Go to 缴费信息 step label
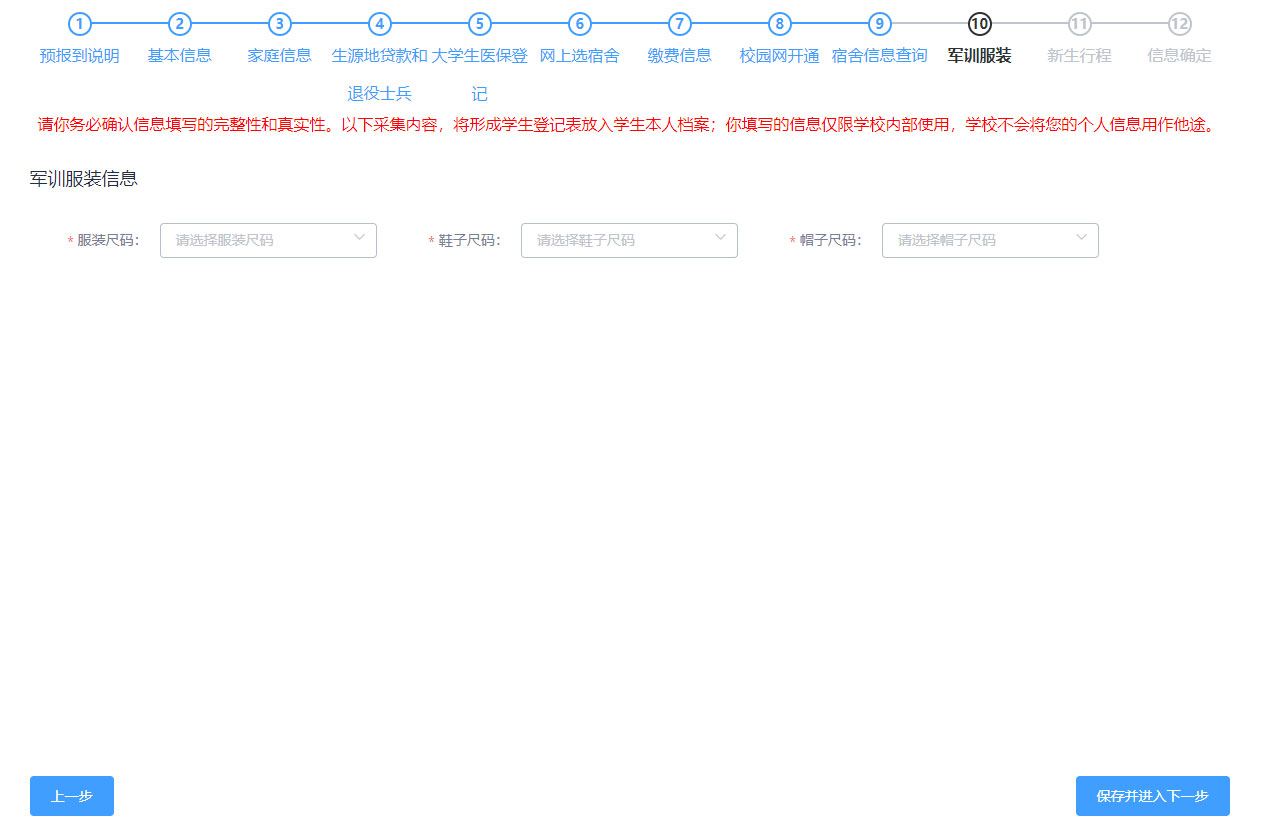The width and height of the screenshot is (1265, 832). click(x=680, y=56)
